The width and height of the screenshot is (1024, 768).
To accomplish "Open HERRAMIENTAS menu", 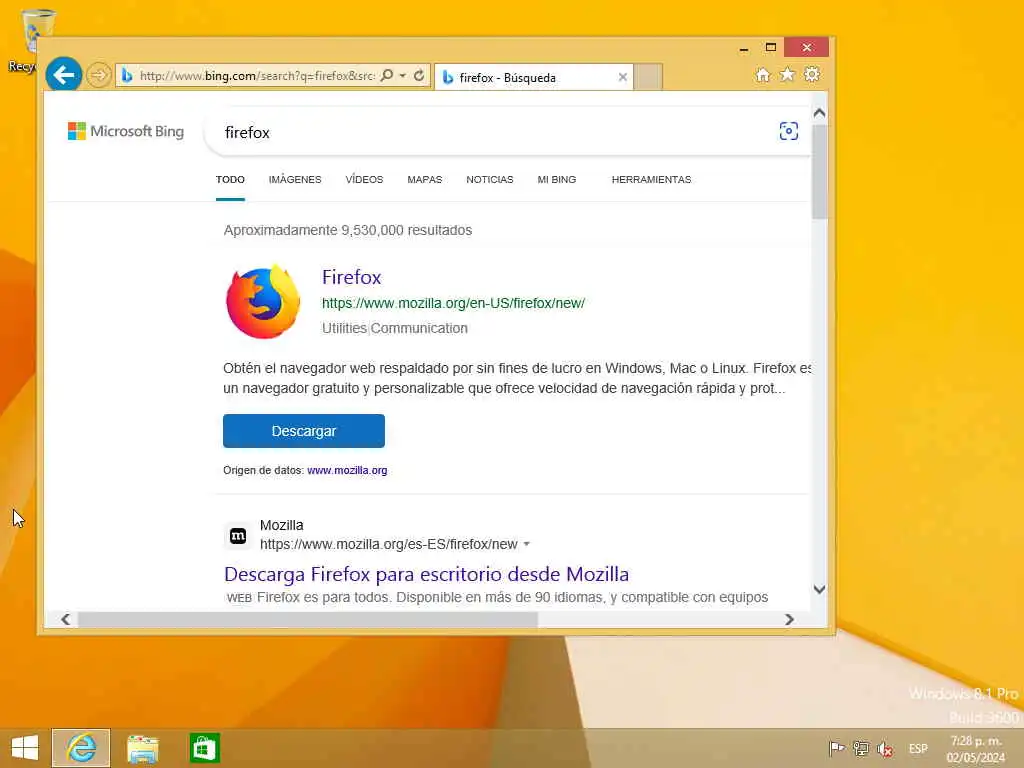I will [x=651, y=180].
